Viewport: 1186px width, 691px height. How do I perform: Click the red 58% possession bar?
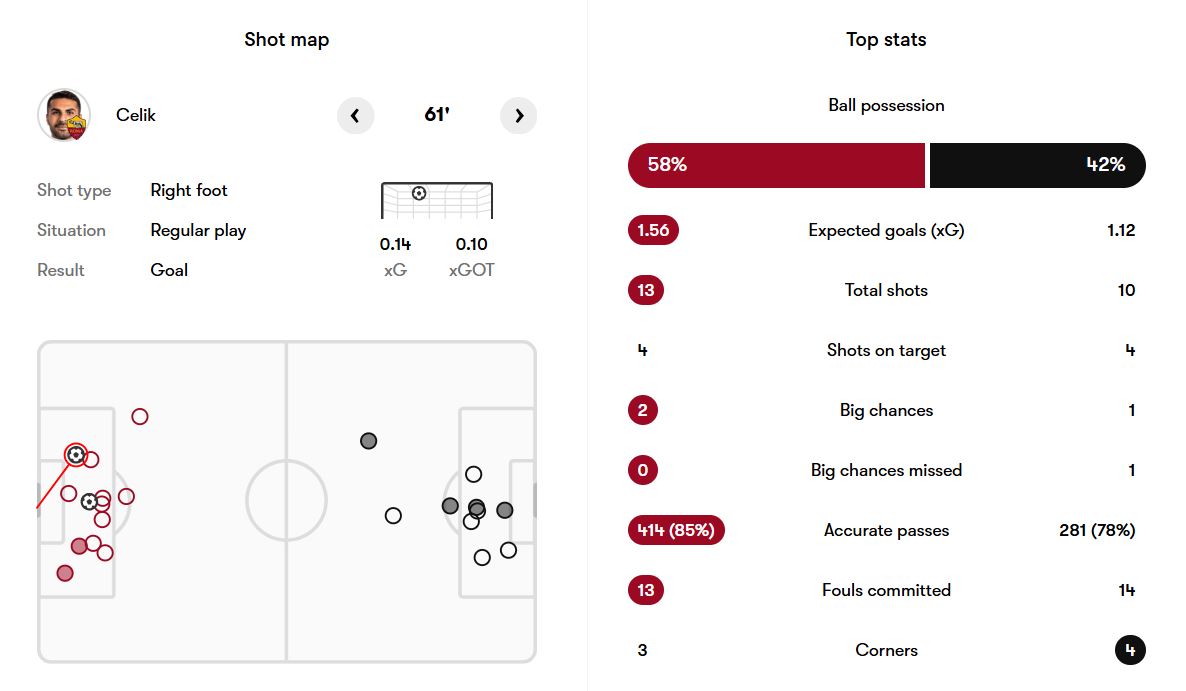point(776,165)
